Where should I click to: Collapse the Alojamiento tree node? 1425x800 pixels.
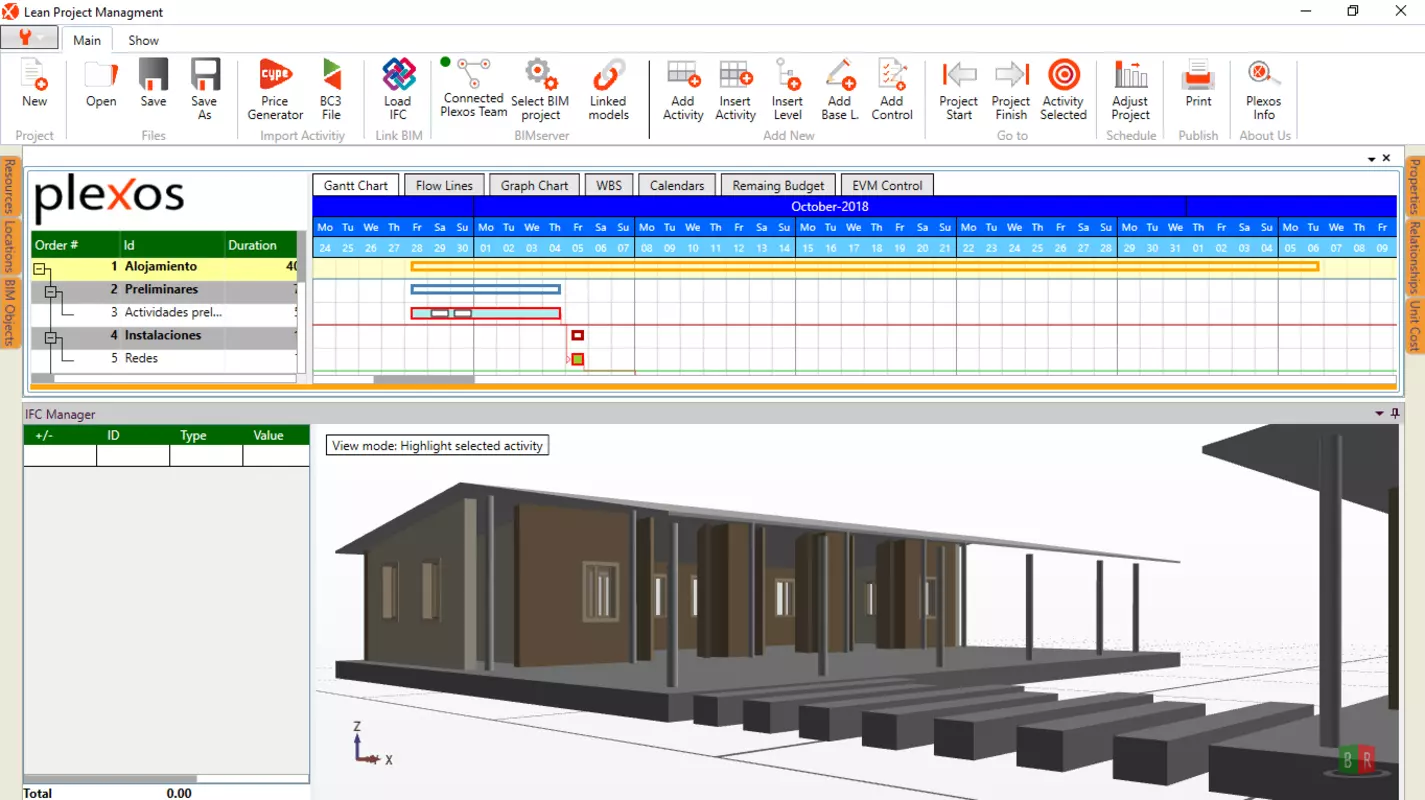tap(41, 268)
